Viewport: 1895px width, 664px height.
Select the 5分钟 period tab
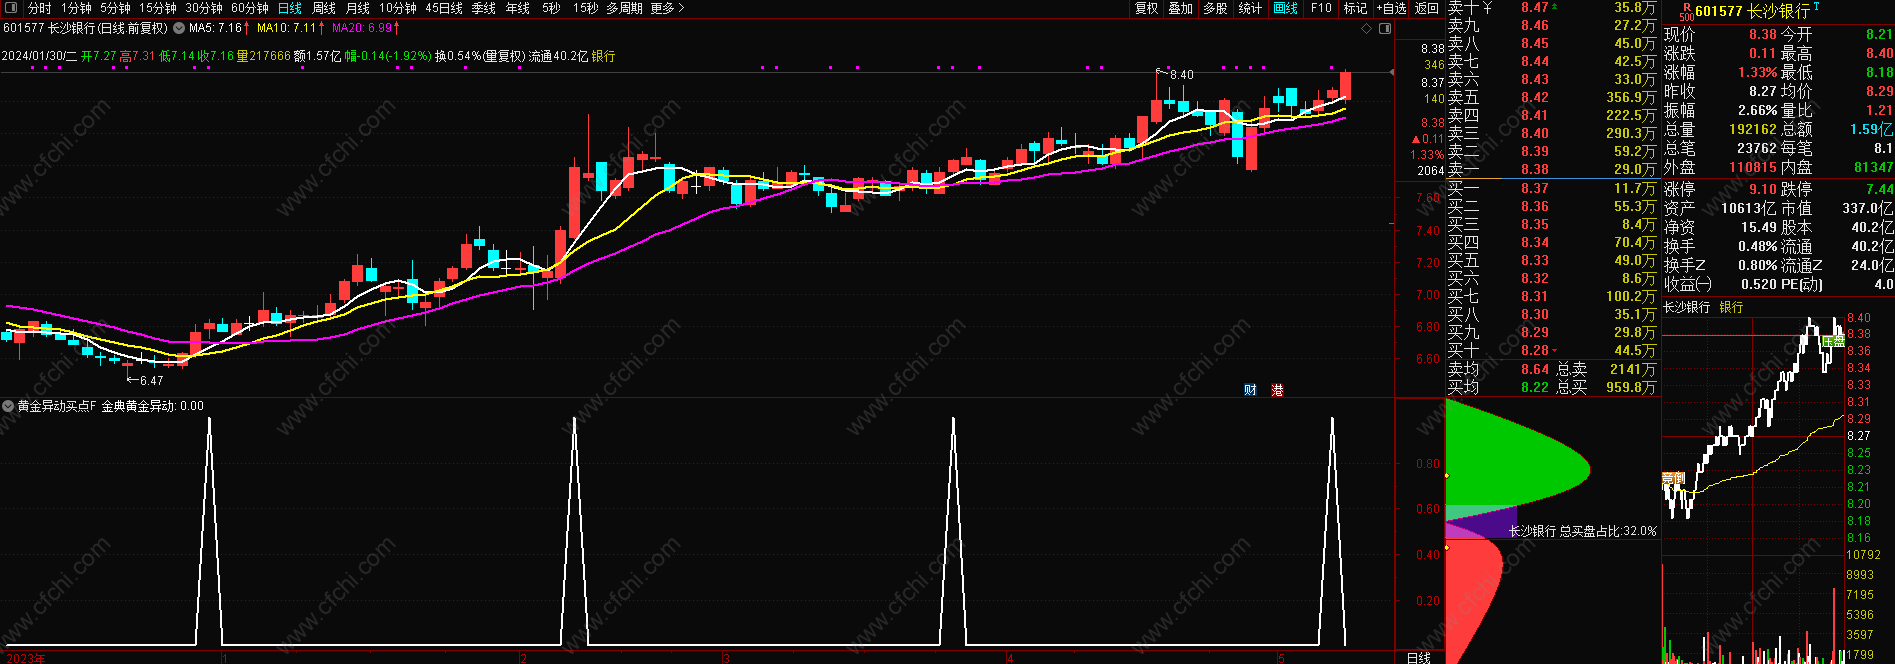(x=115, y=8)
